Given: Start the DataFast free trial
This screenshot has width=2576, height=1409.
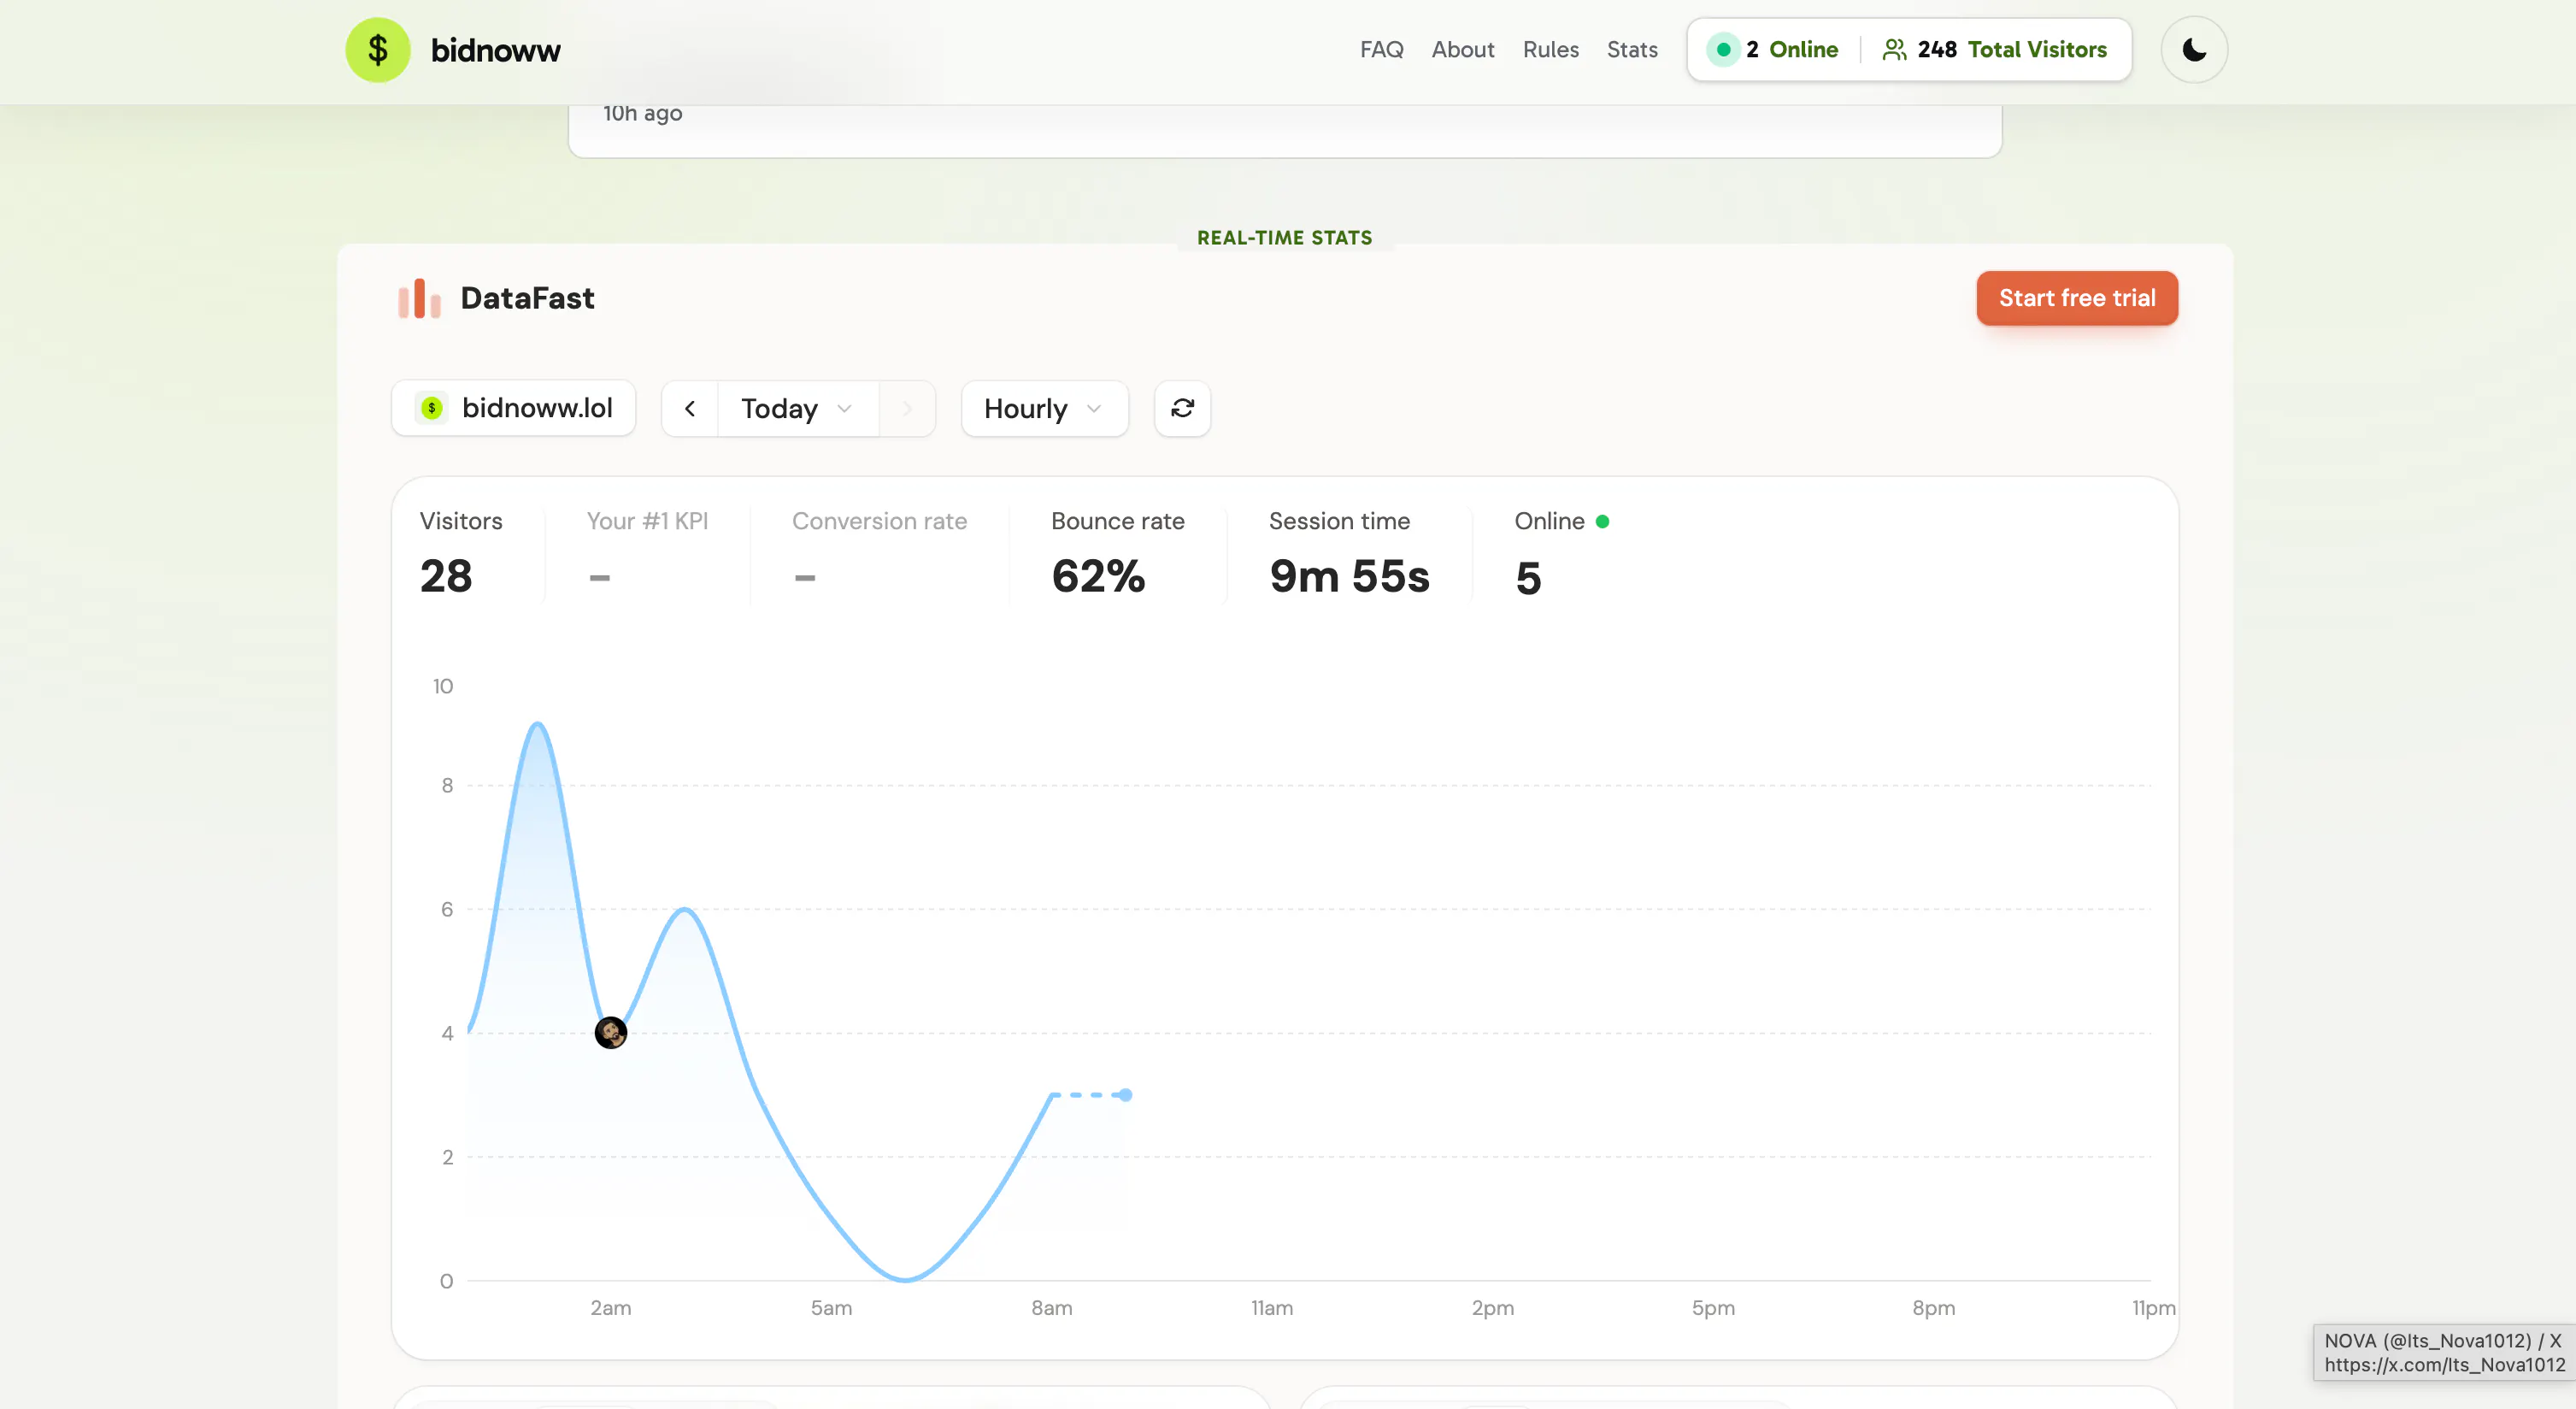Looking at the screenshot, I should [x=2076, y=298].
